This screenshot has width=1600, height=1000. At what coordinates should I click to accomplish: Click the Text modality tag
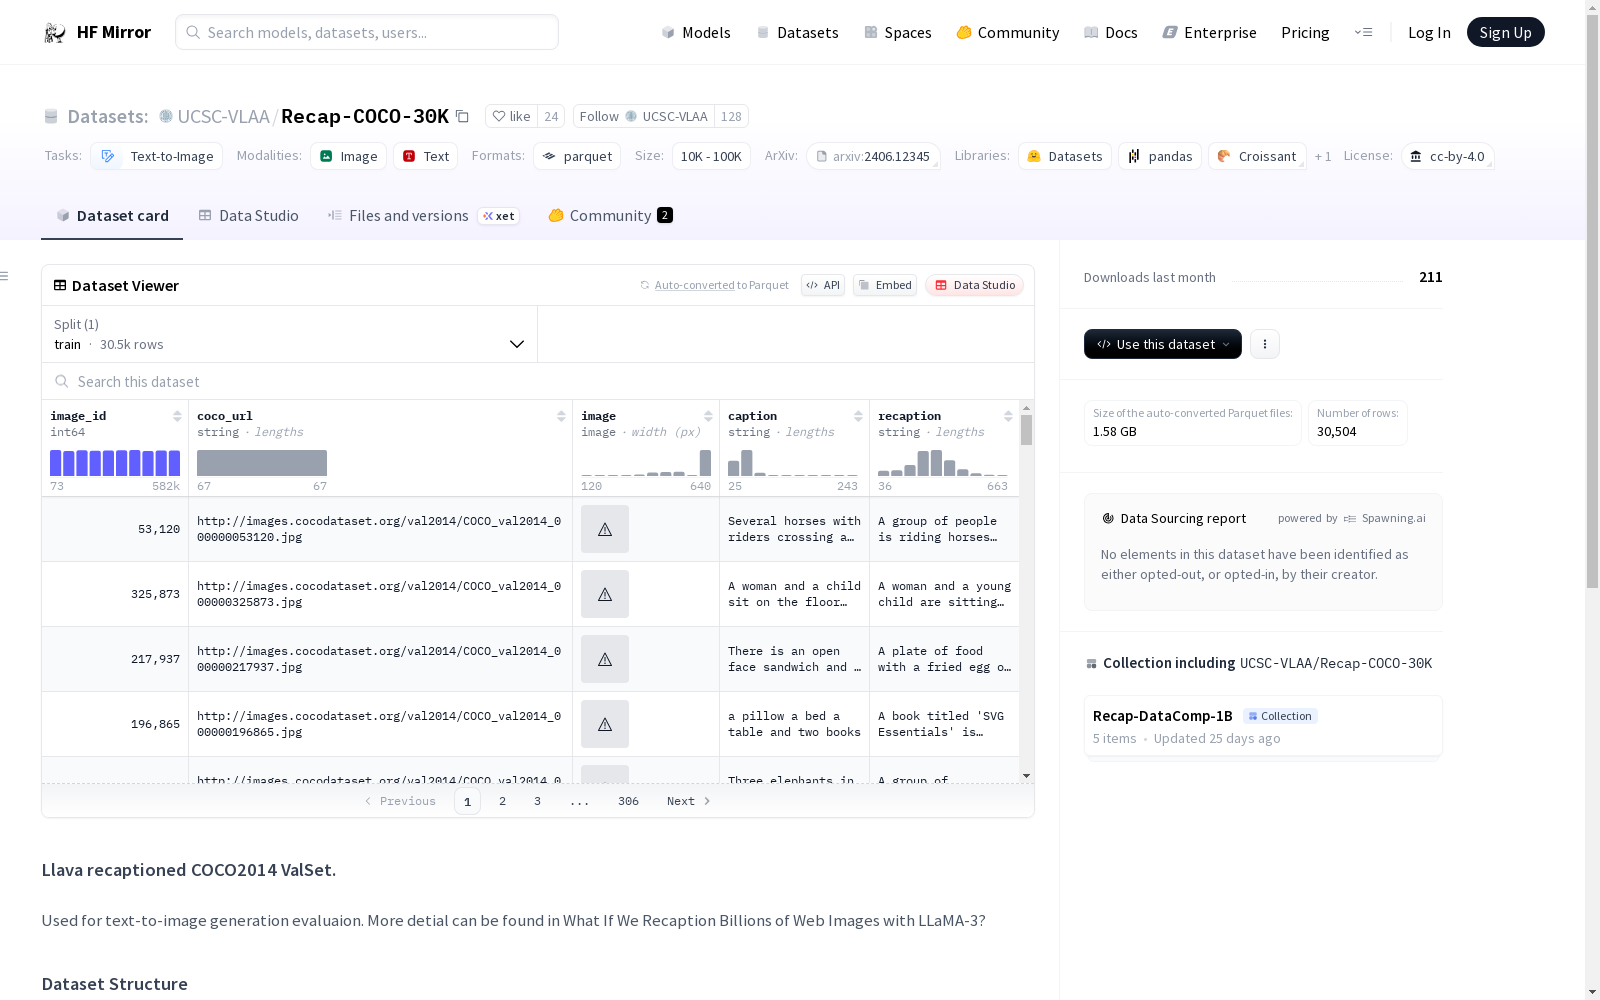click(x=425, y=156)
